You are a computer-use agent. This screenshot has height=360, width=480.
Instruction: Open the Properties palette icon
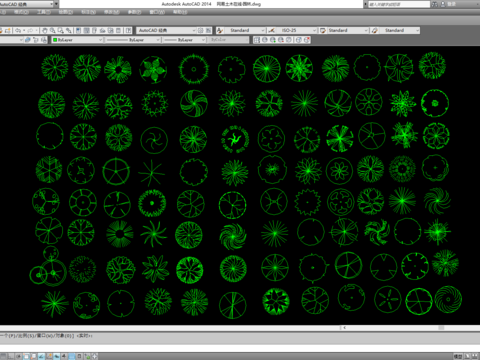78,31
